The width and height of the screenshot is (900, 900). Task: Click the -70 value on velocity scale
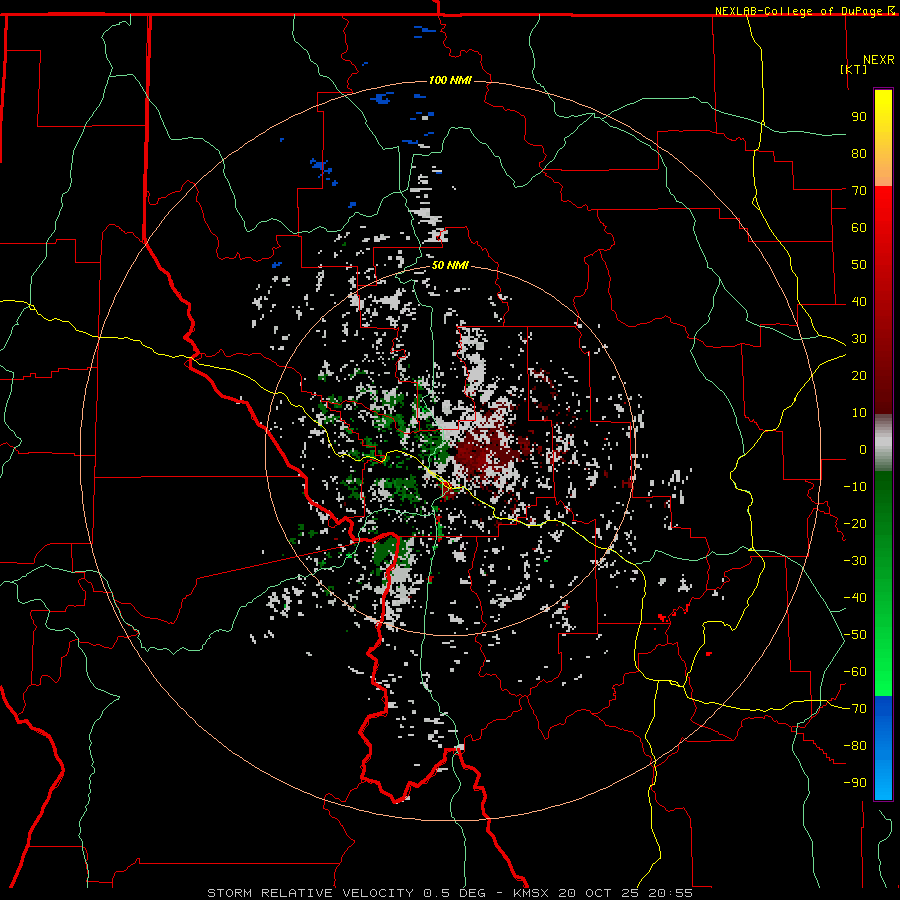pyautogui.click(x=855, y=709)
